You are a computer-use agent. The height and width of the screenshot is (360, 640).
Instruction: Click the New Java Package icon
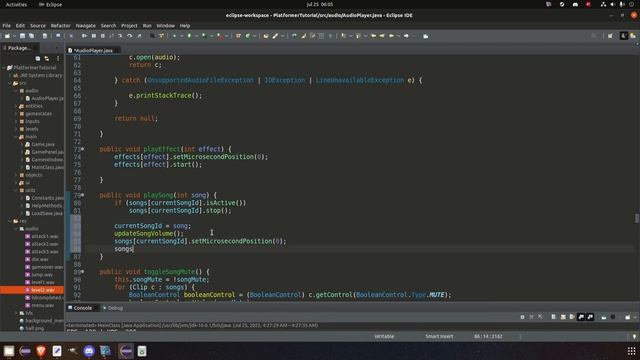(238, 36)
